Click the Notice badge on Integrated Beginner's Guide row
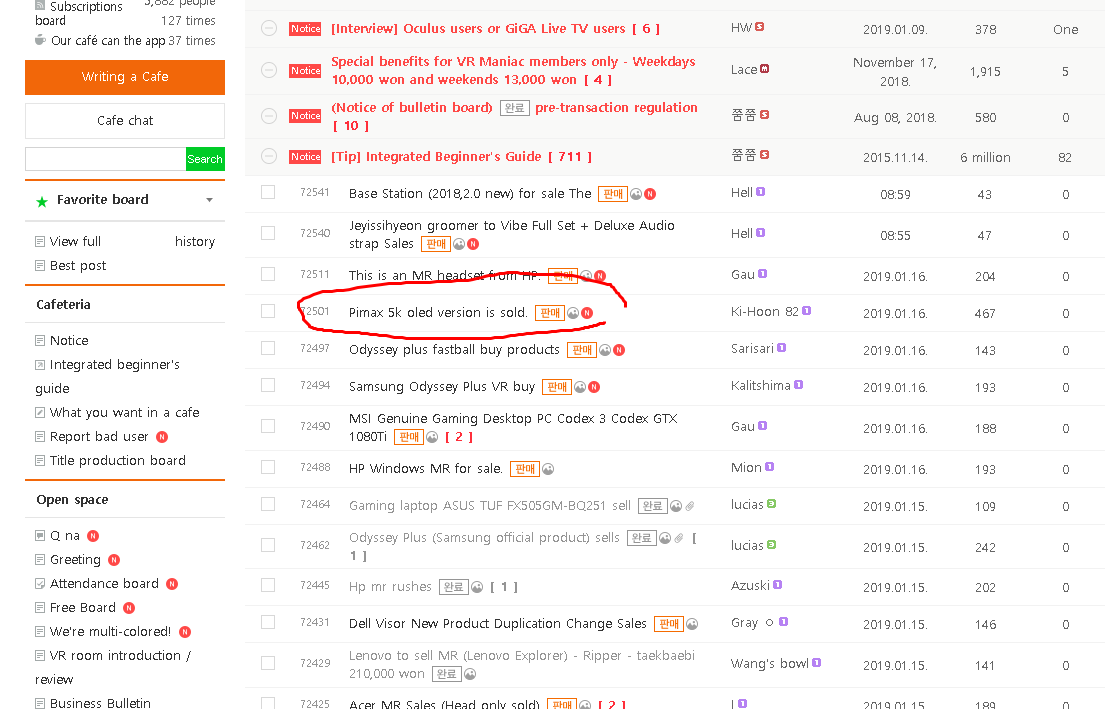The image size is (1107, 709). coord(305,157)
